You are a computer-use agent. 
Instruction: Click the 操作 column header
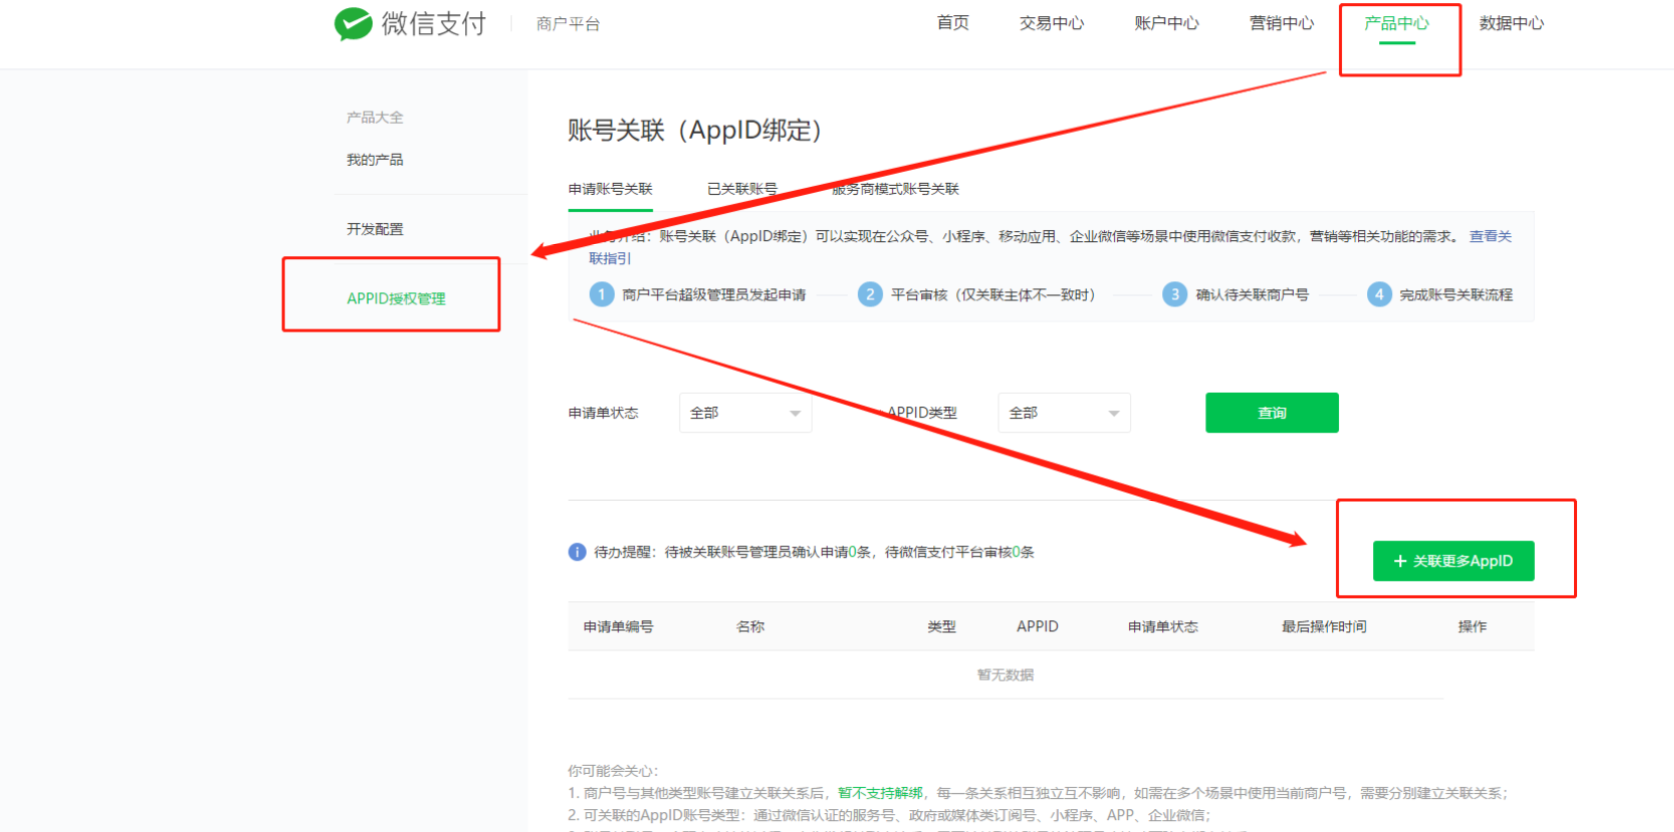(1472, 627)
